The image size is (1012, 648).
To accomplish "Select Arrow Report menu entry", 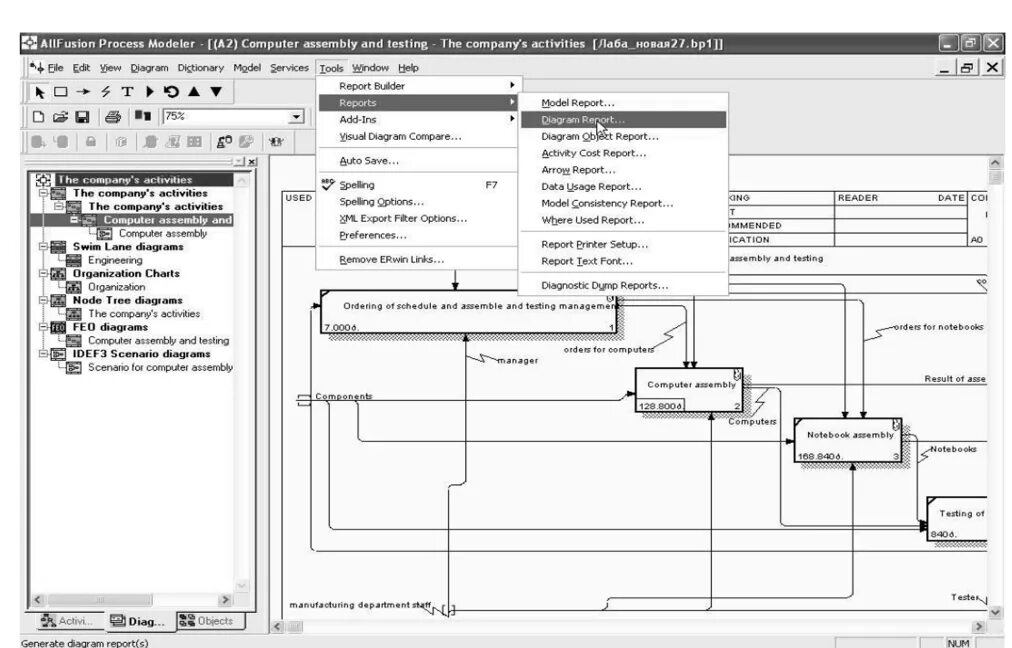I will pyautogui.click(x=623, y=170).
